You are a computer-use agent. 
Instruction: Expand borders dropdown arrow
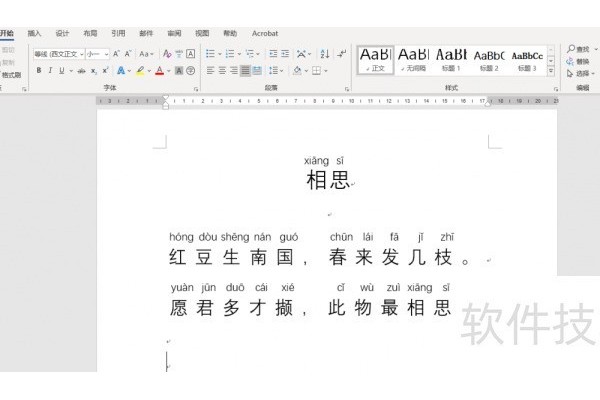(x=326, y=71)
